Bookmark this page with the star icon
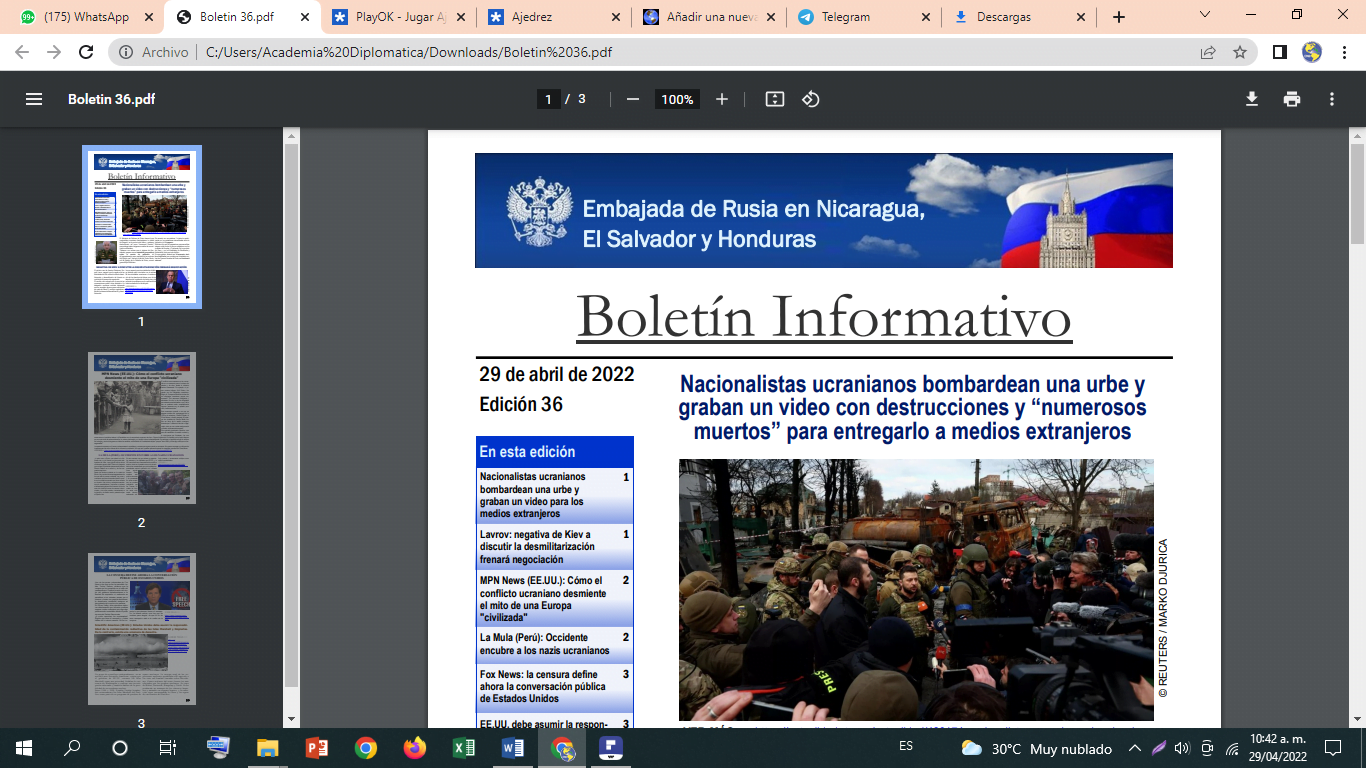This screenshot has height=768, width=1366. click(x=1240, y=52)
